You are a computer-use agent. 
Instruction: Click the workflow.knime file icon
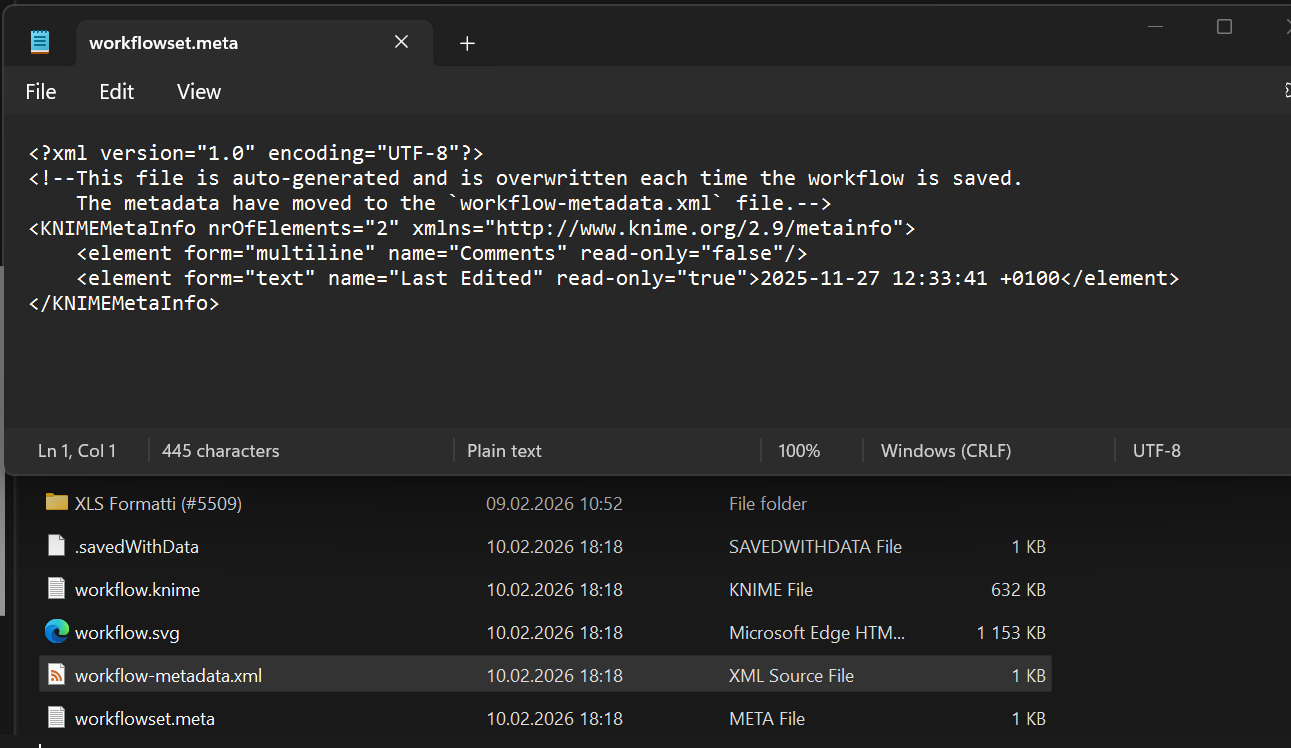56,590
